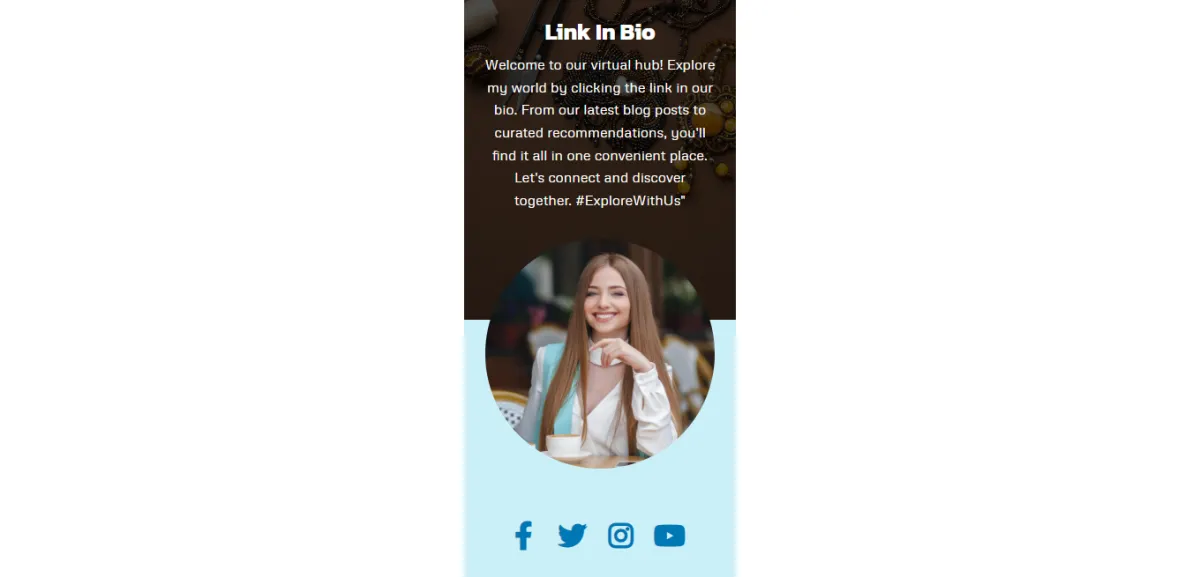The image size is (1200, 577).
Task: Select the "Link In Bio" heading
Action: 600,32
